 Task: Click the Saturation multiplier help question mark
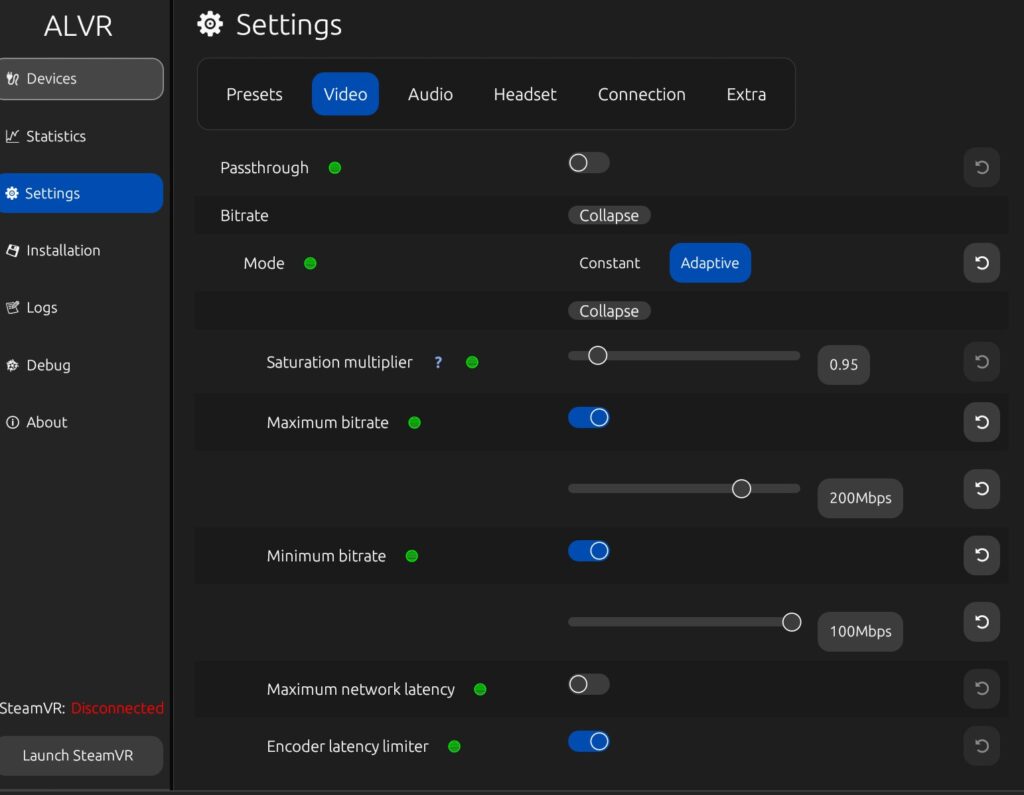coord(438,362)
